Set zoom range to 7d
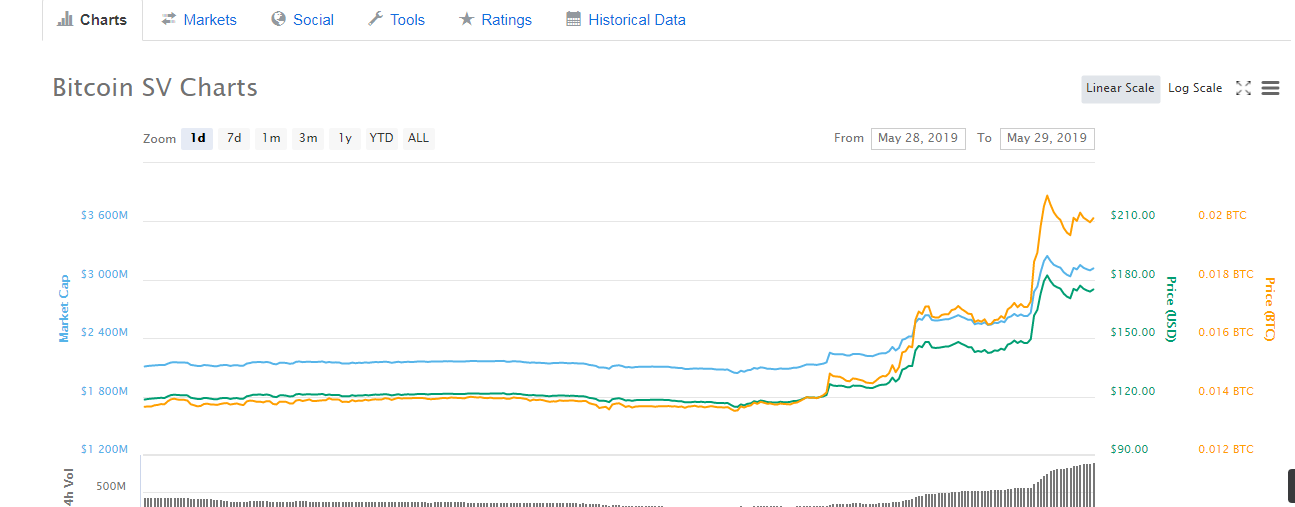Viewport: 1295px width, 507px height. [x=234, y=138]
